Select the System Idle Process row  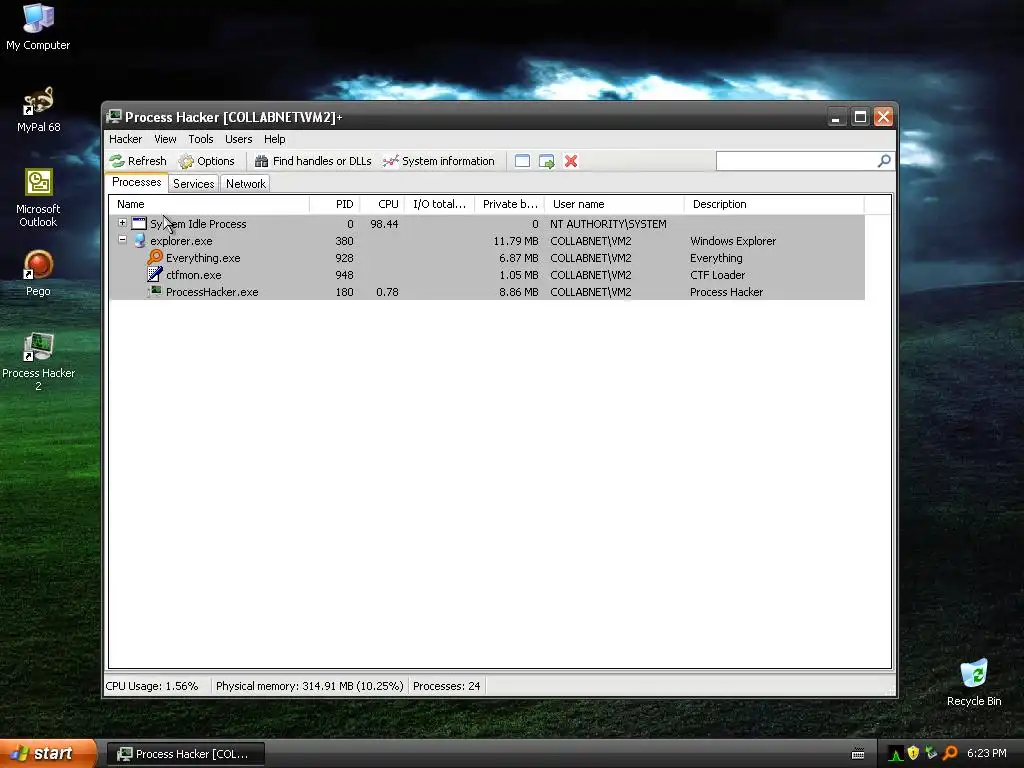tap(487, 224)
